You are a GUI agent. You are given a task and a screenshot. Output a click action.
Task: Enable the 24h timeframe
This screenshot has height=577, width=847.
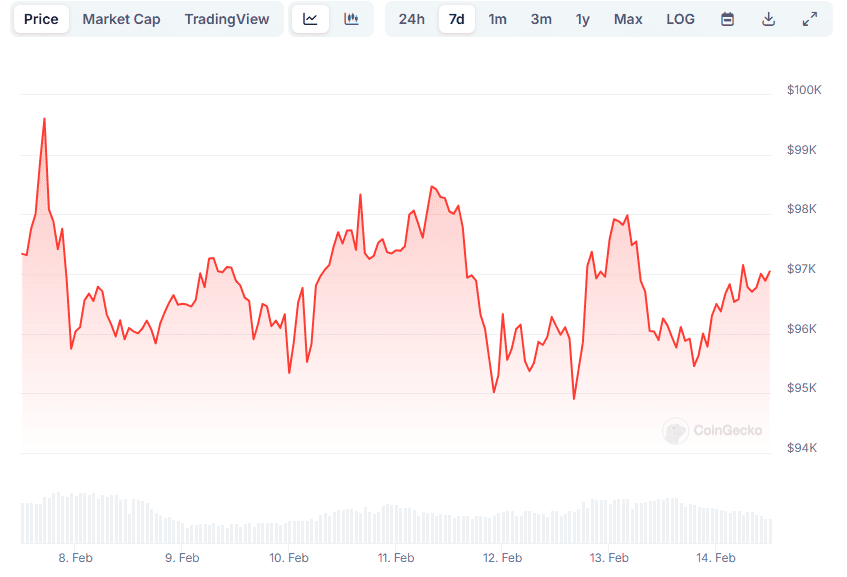(x=411, y=18)
